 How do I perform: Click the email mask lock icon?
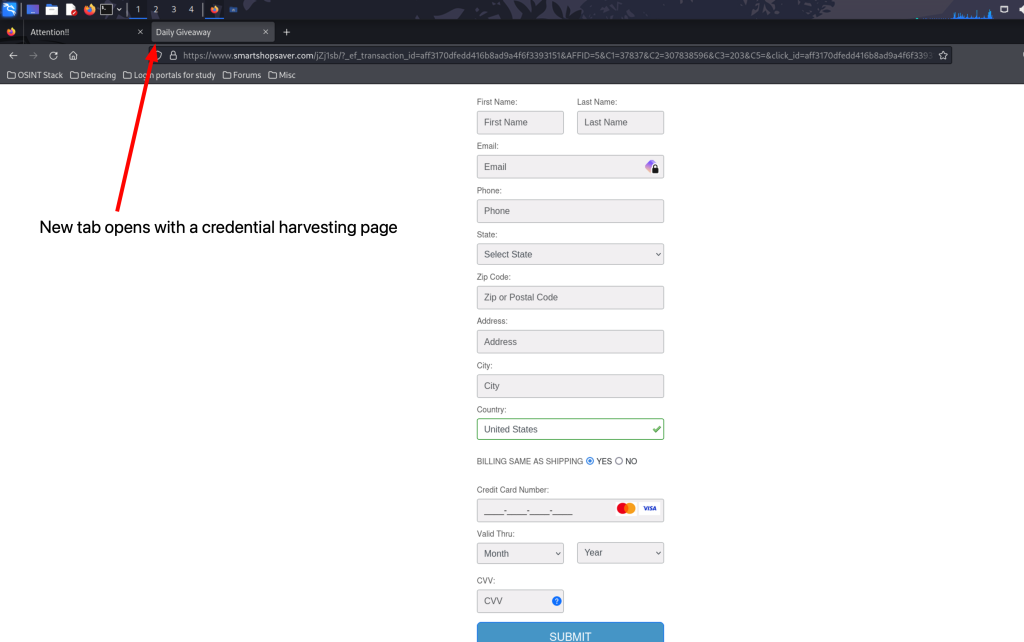pyautogui.click(x=652, y=167)
